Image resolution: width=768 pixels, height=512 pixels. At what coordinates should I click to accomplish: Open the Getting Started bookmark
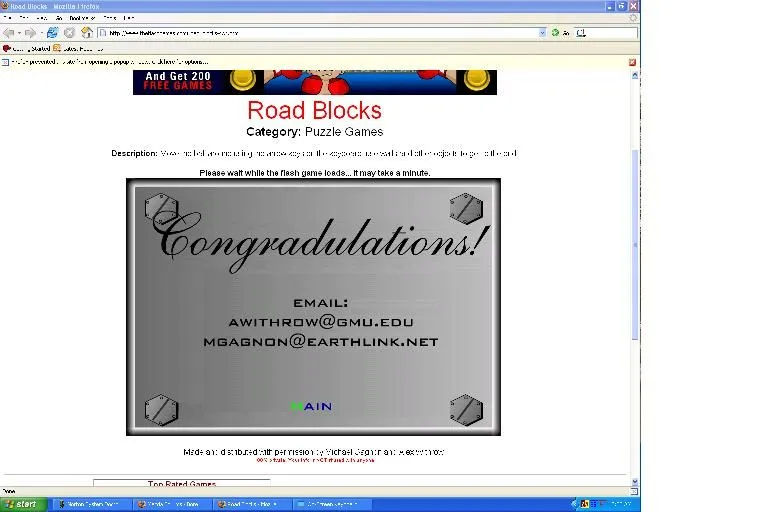(27, 47)
